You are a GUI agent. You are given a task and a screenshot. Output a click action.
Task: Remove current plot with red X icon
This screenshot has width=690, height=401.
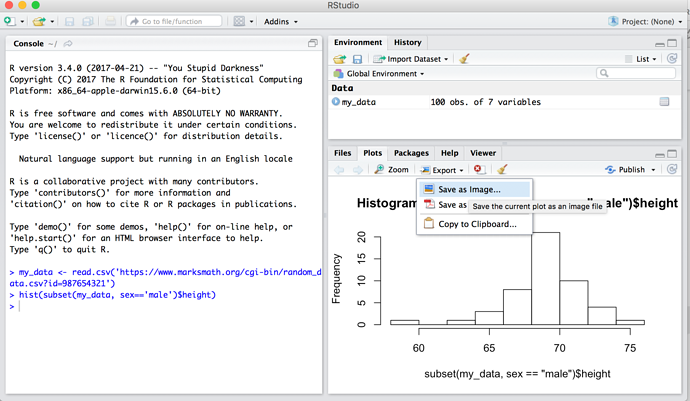tap(479, 170)
